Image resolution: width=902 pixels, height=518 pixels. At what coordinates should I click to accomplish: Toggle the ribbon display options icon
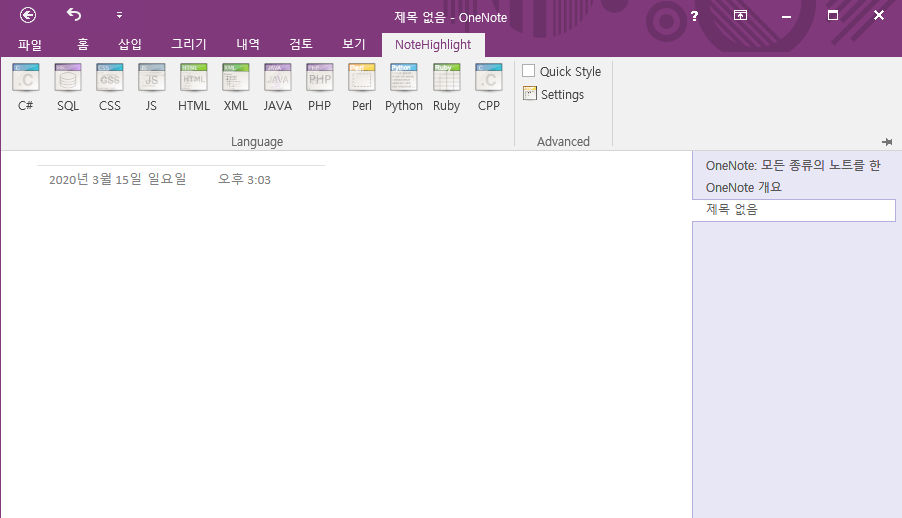tap(740, 16)
